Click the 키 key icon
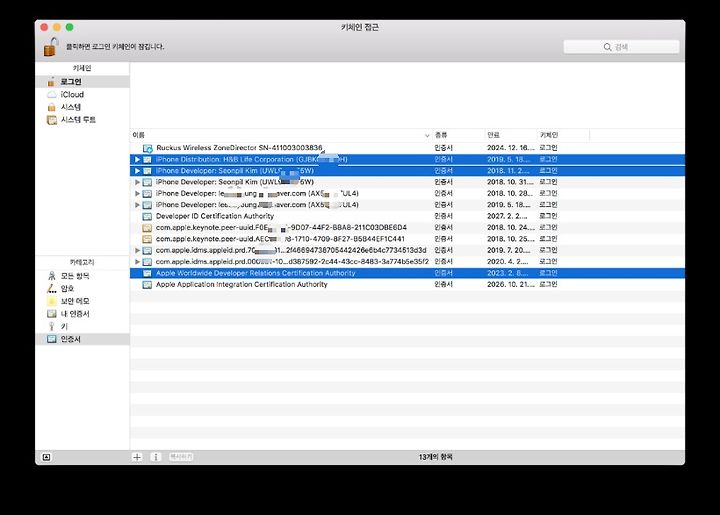 [x=51, y=326]
